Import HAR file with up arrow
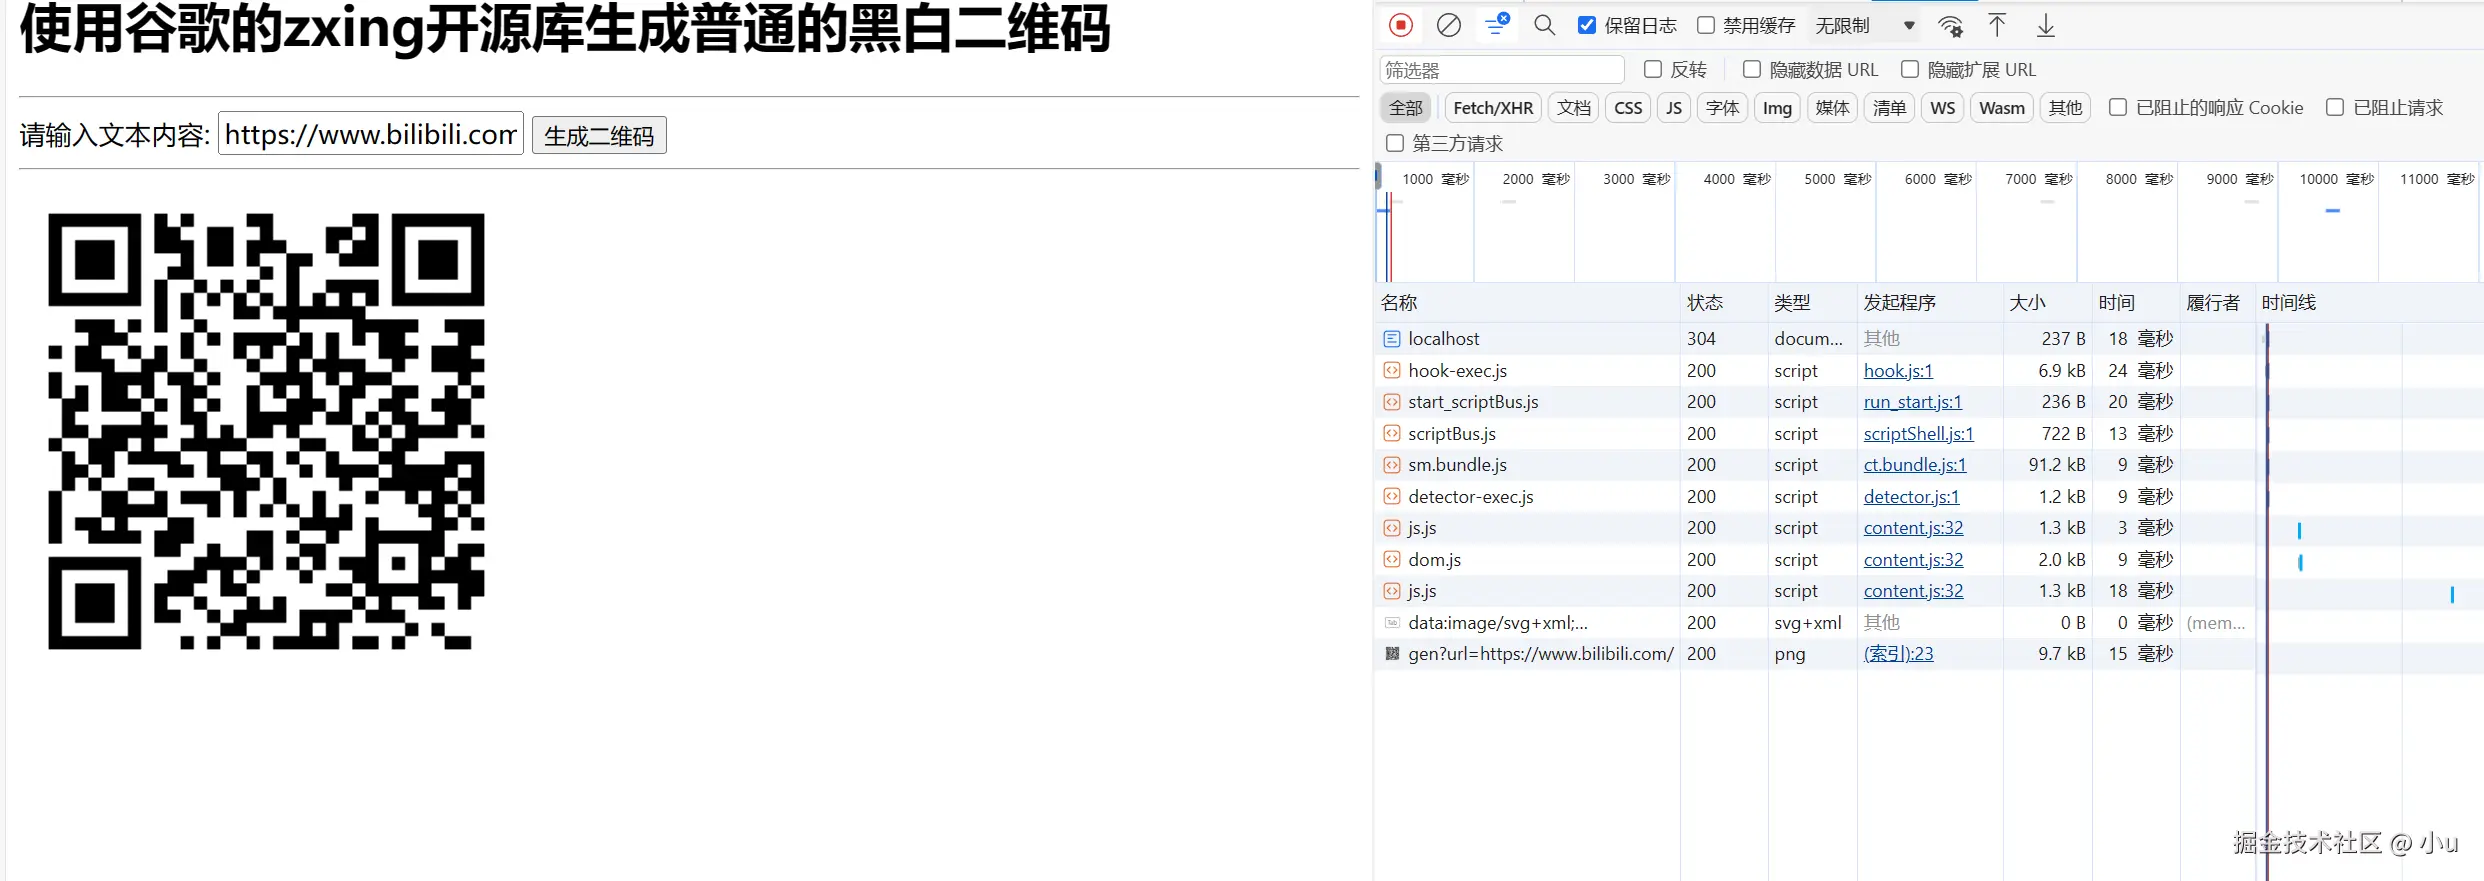 1997,25
